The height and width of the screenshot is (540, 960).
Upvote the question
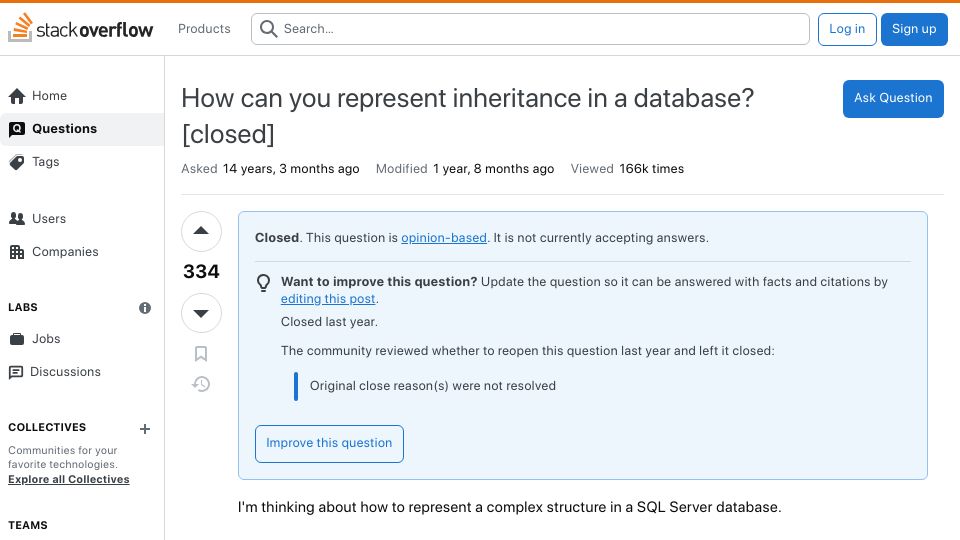(201, 231)
